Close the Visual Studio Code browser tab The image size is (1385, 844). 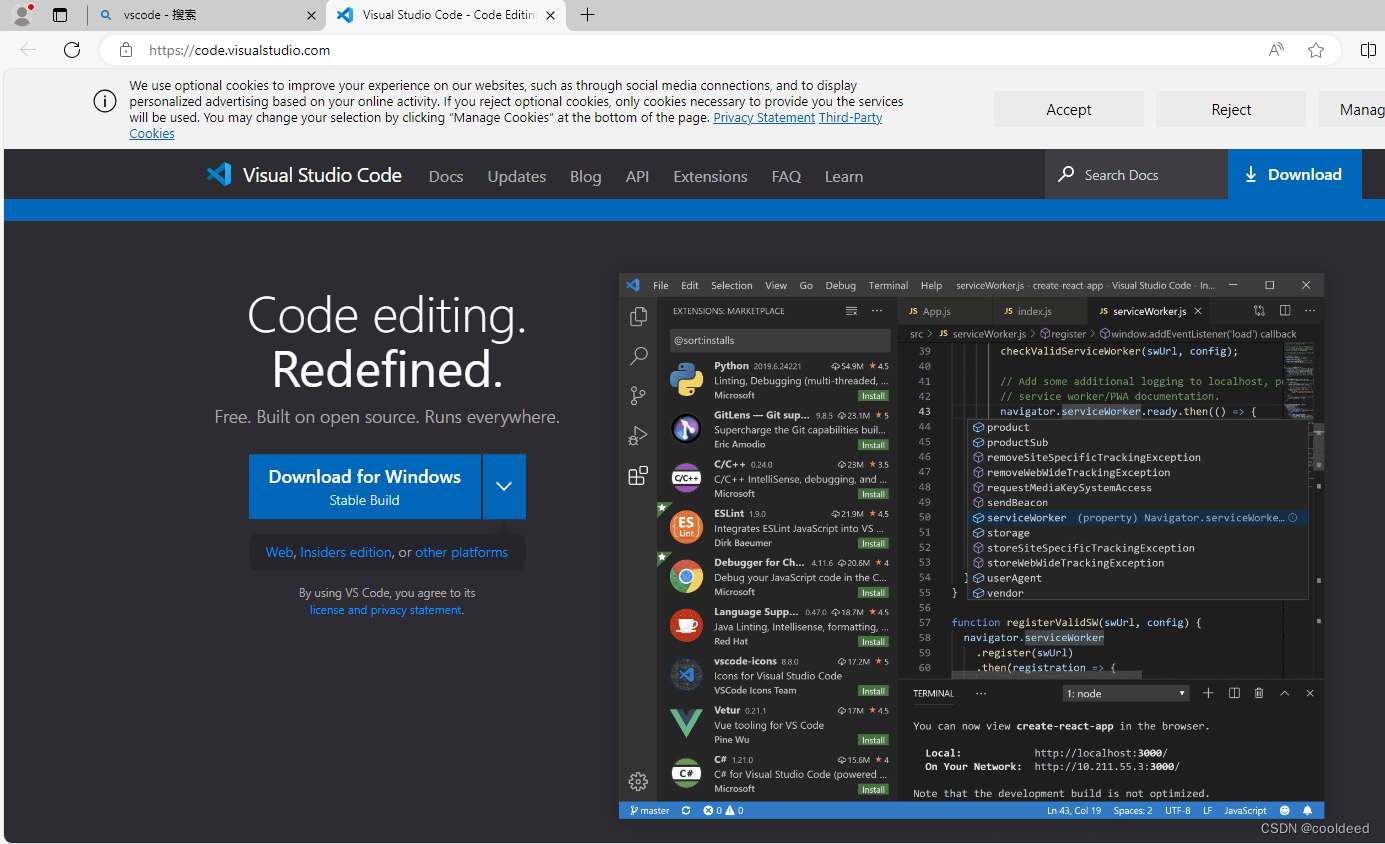click(549, 15)
